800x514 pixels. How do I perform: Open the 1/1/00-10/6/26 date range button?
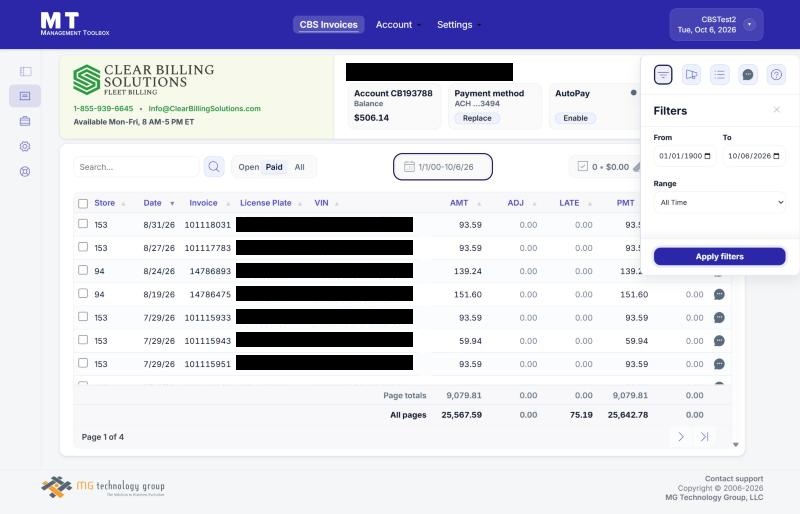click(443, 167)
